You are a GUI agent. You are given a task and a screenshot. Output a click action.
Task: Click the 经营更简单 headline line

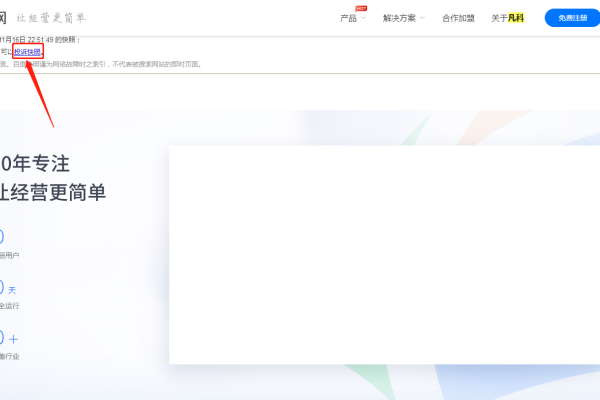57,192
